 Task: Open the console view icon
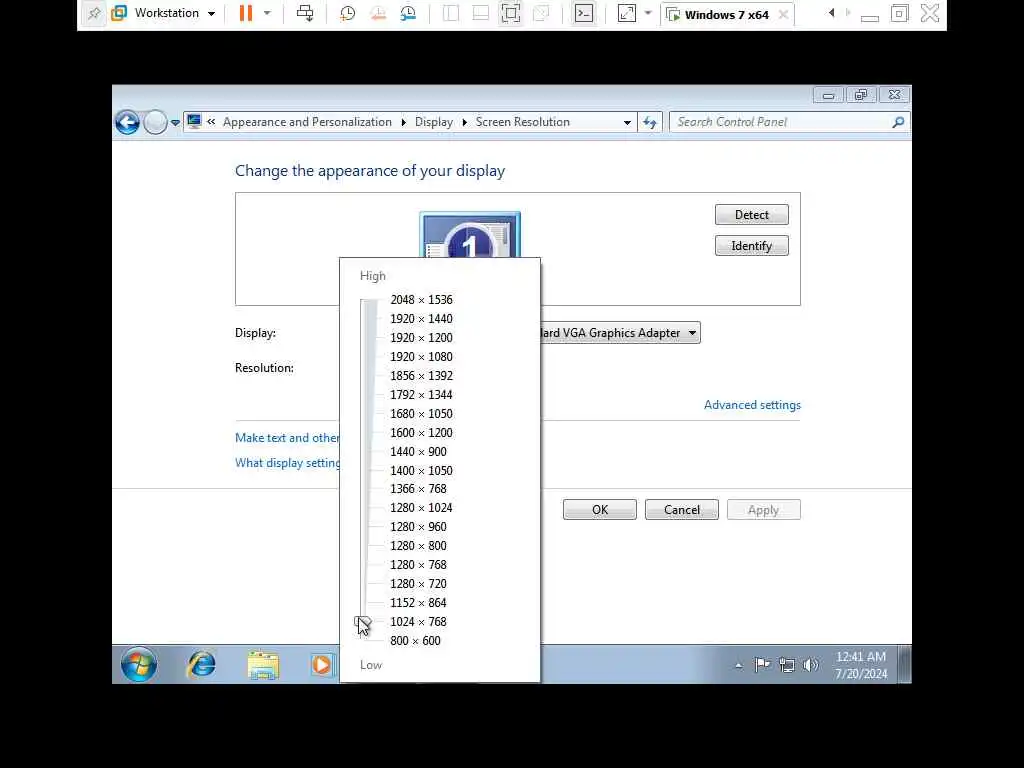584,13
